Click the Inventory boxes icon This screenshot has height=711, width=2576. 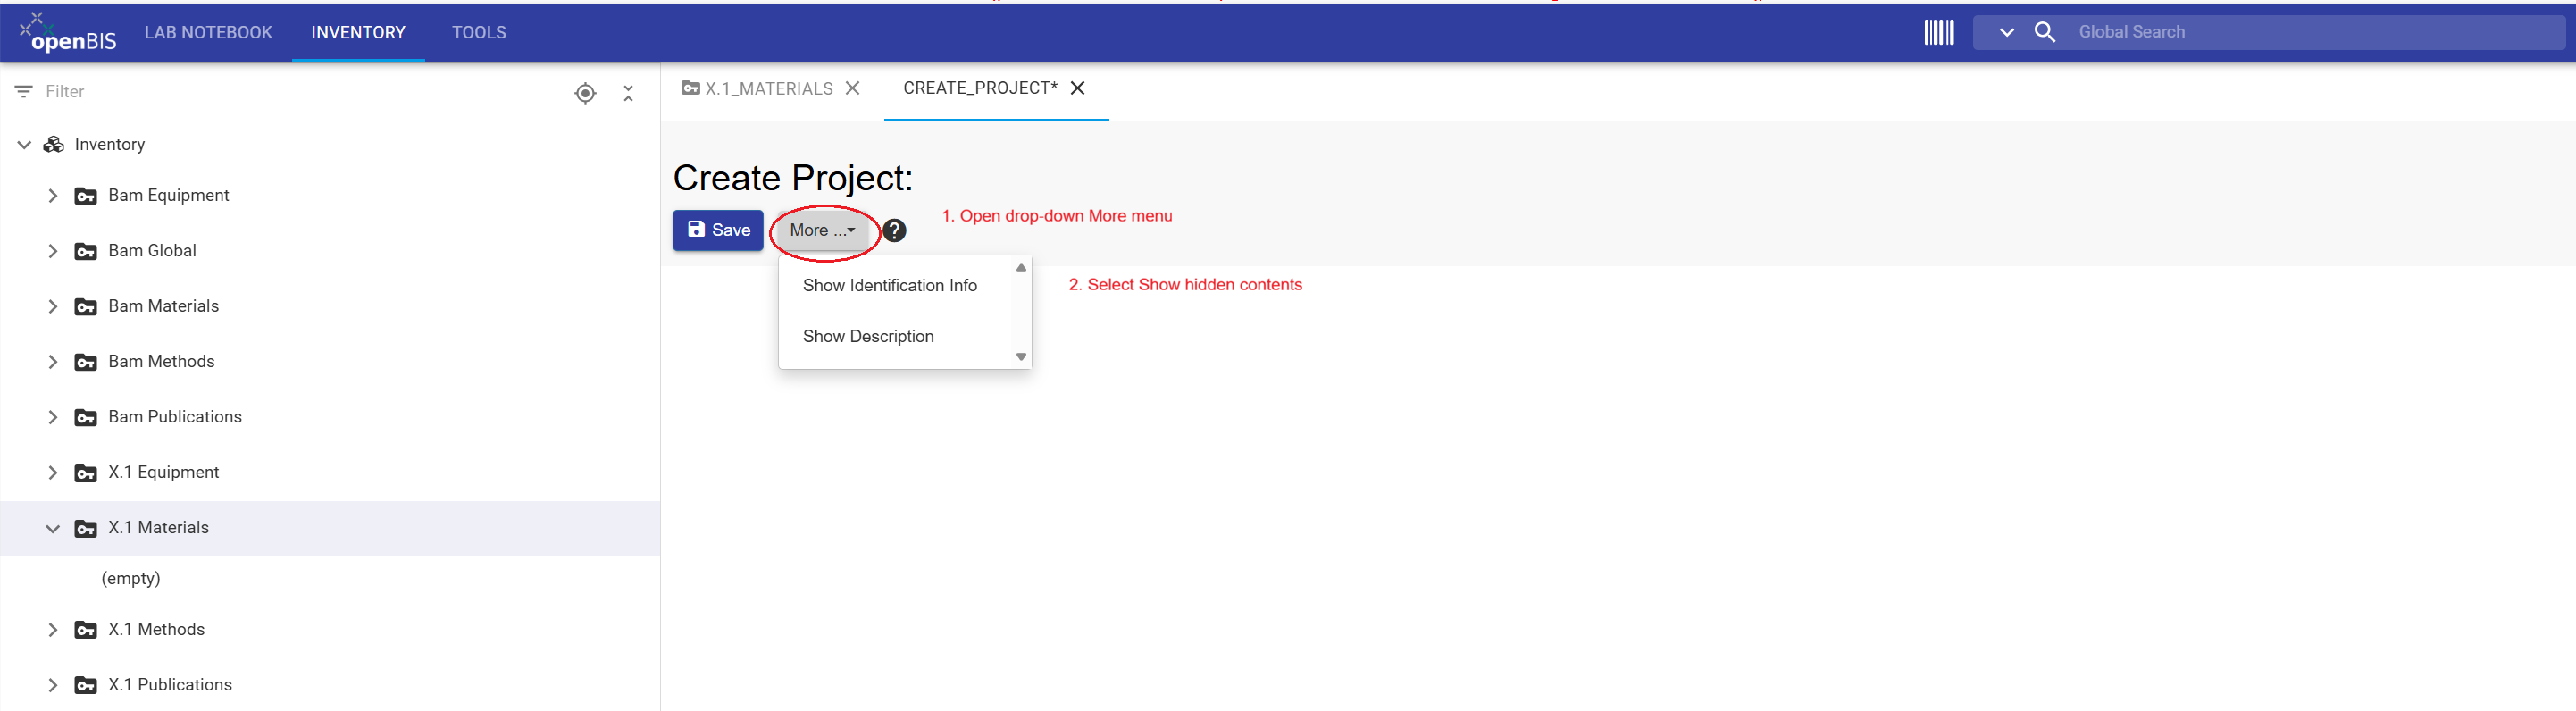[54, 144]
